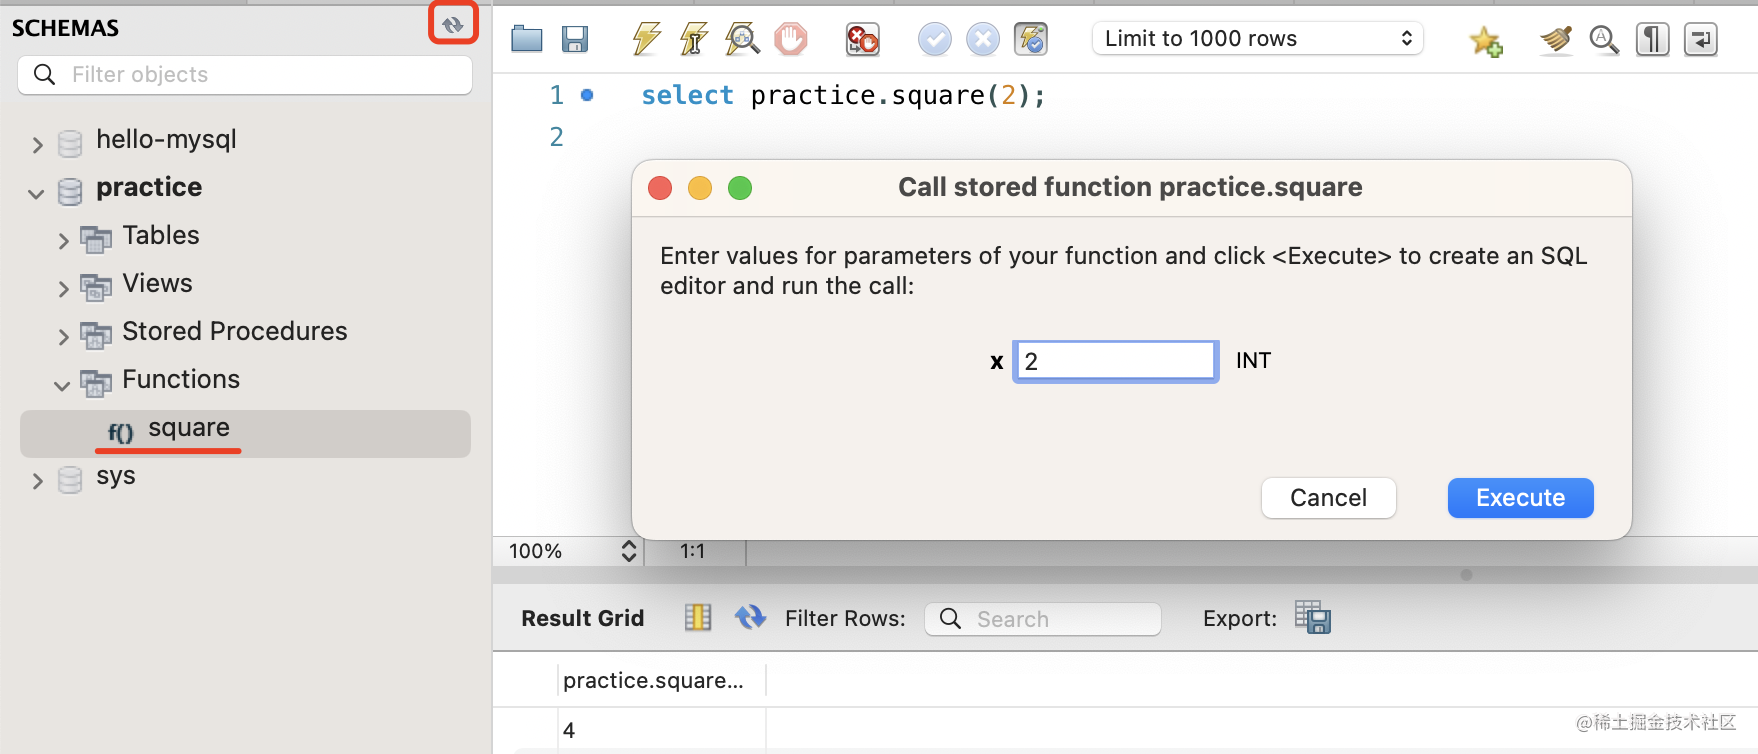Click the f() icon beside square

(121, 432)
